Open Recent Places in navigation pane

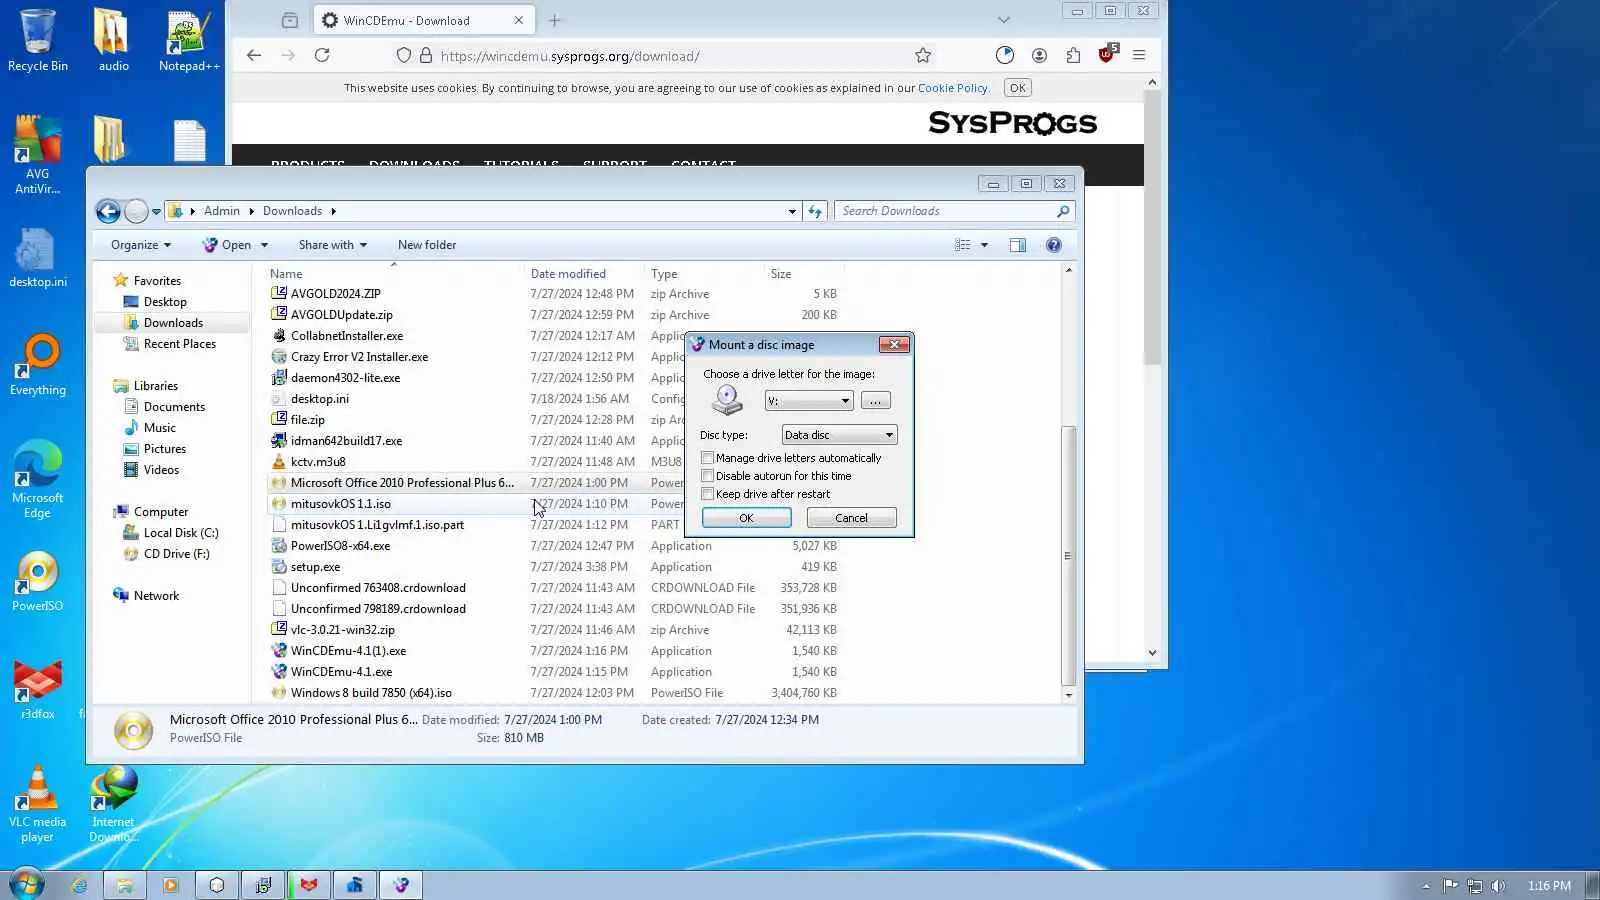179,344
